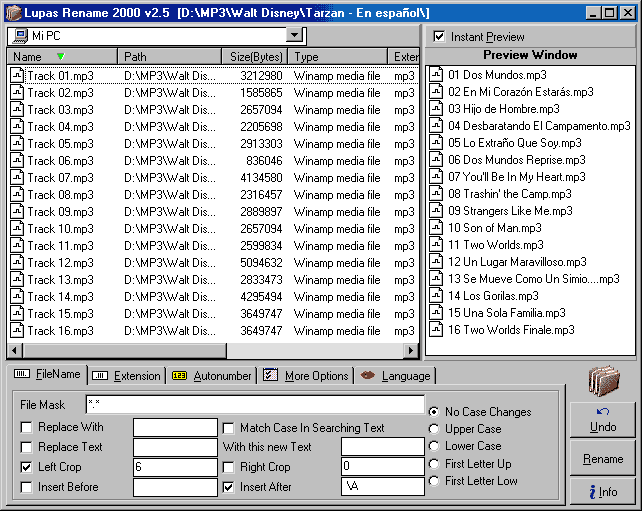Enable the Replace Text checkbox
Viewport: 642px width, 511px height.
click(x=26, y=447)
